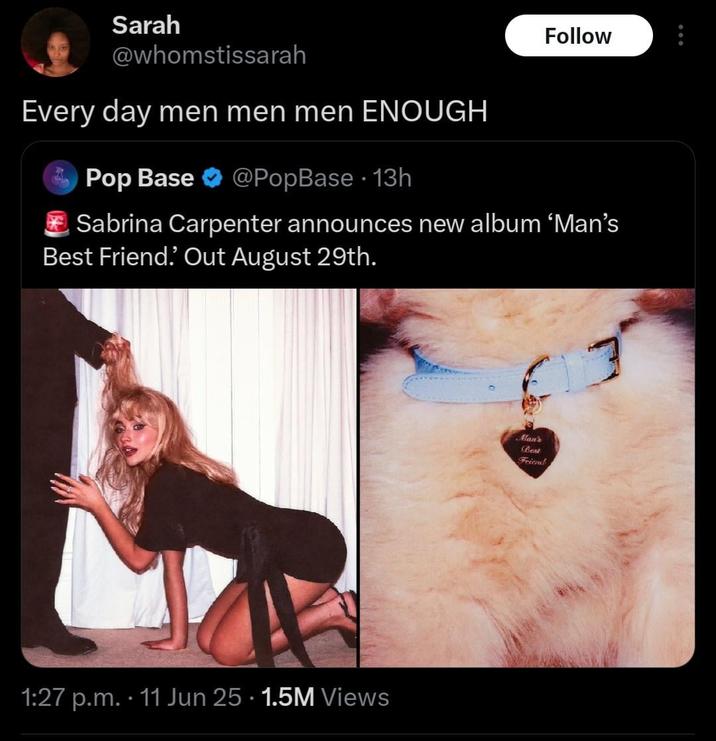Open the Sarah display name link
716x741 pixels.
[x=146, y=25]
